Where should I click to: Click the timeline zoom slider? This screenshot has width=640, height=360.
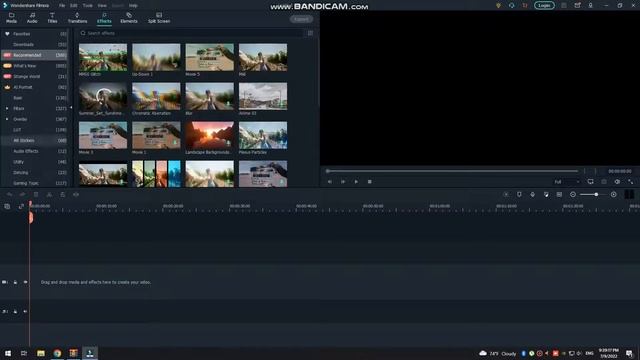593,195
